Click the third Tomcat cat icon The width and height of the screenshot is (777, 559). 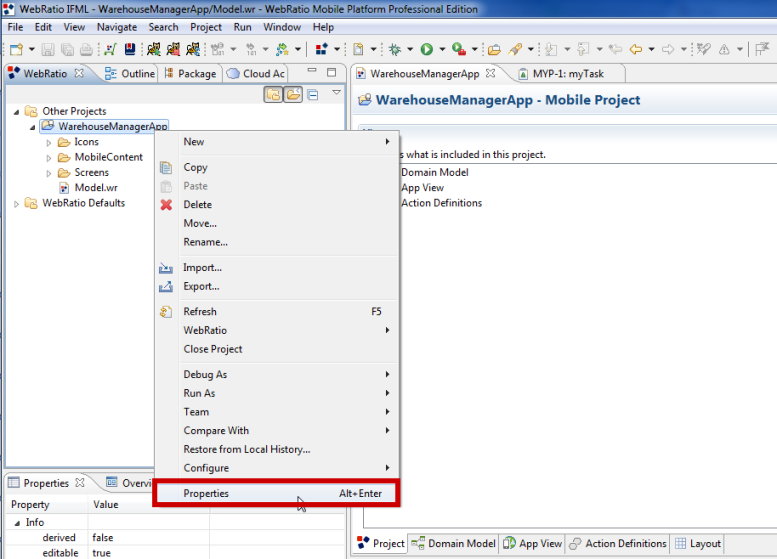192,49
